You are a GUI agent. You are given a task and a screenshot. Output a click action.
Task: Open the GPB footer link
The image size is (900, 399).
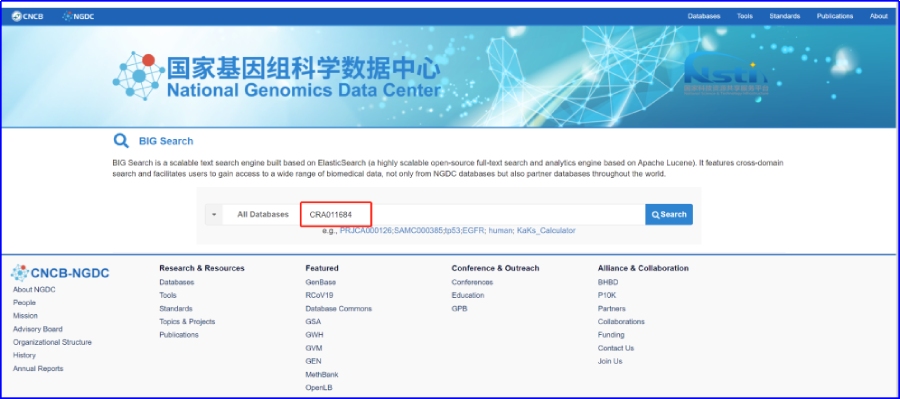coord(459,308)
